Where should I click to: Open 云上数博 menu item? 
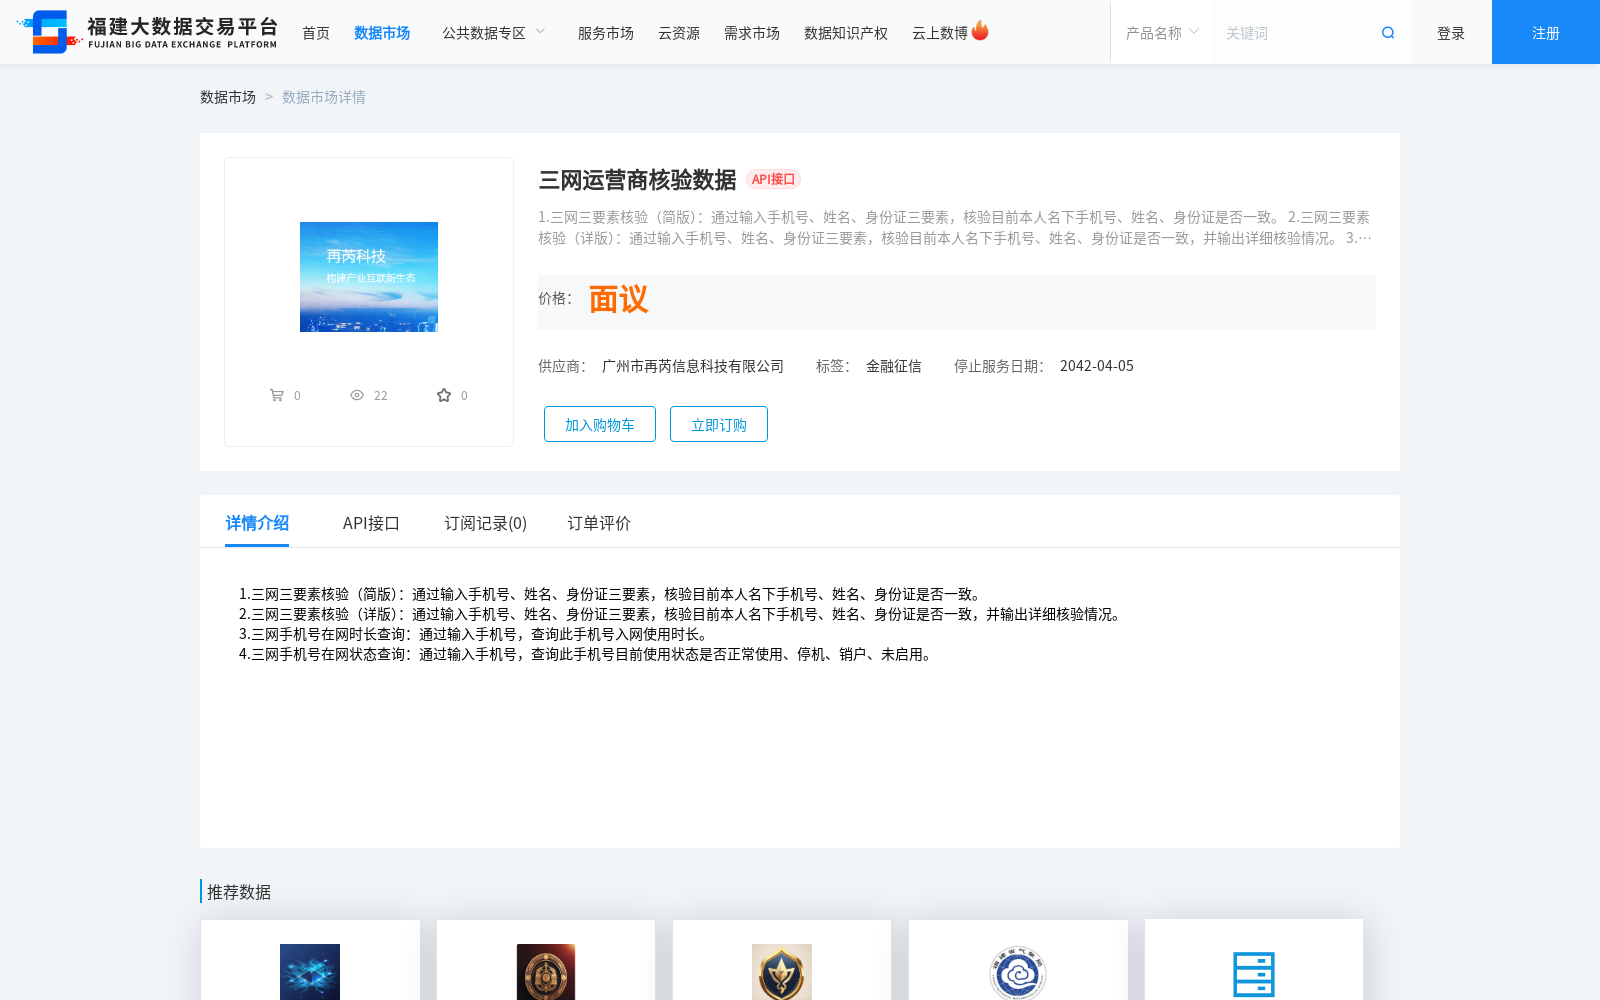pos(940,33)
